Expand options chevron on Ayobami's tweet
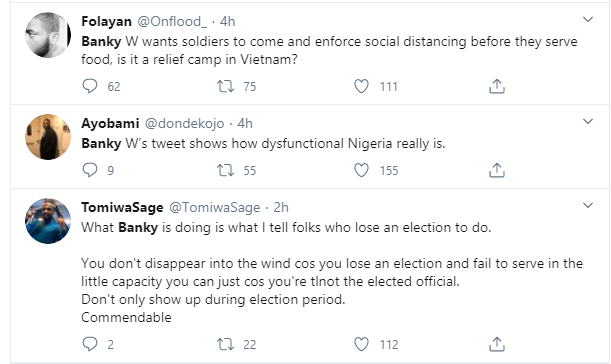 click(x=588, y=121)
